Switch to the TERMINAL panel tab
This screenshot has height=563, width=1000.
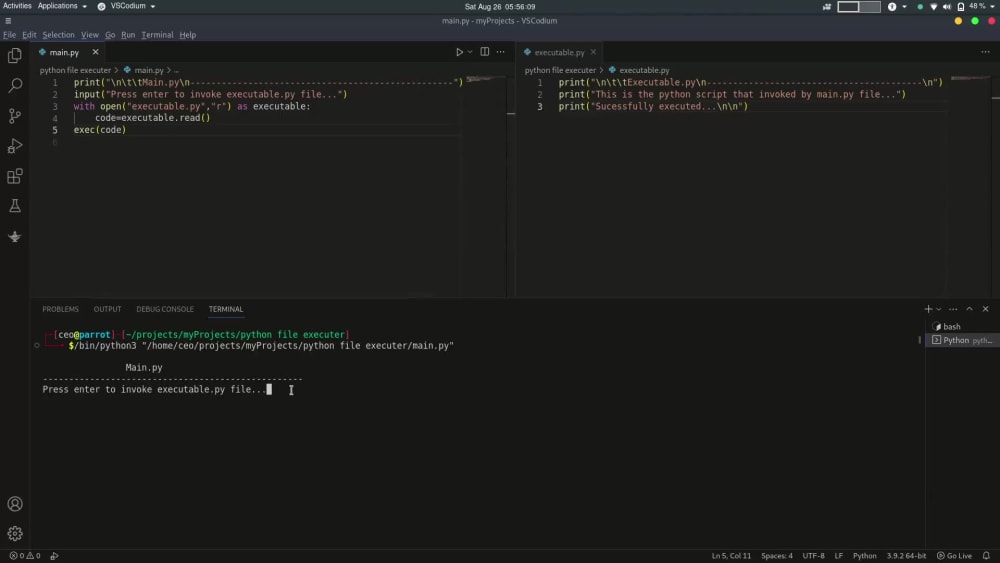[x=226, y=309]
